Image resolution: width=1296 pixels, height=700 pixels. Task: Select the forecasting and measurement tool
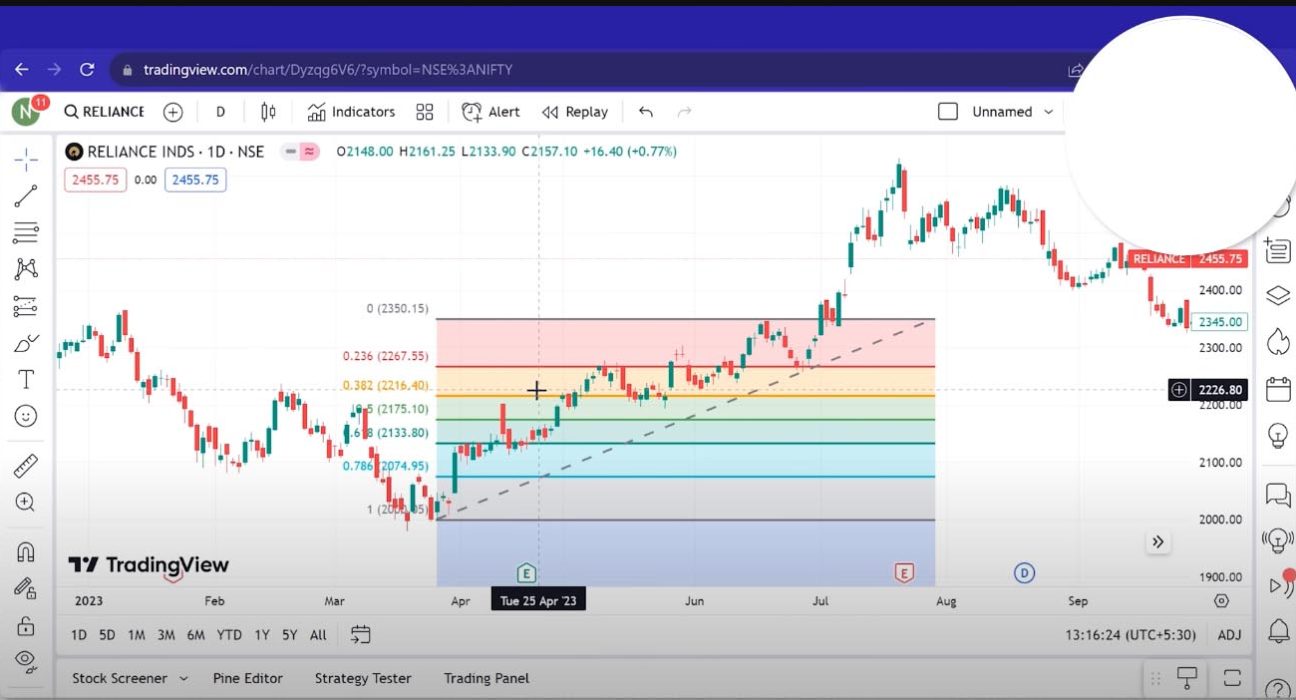pyautogui.click(x=26, y=307)
